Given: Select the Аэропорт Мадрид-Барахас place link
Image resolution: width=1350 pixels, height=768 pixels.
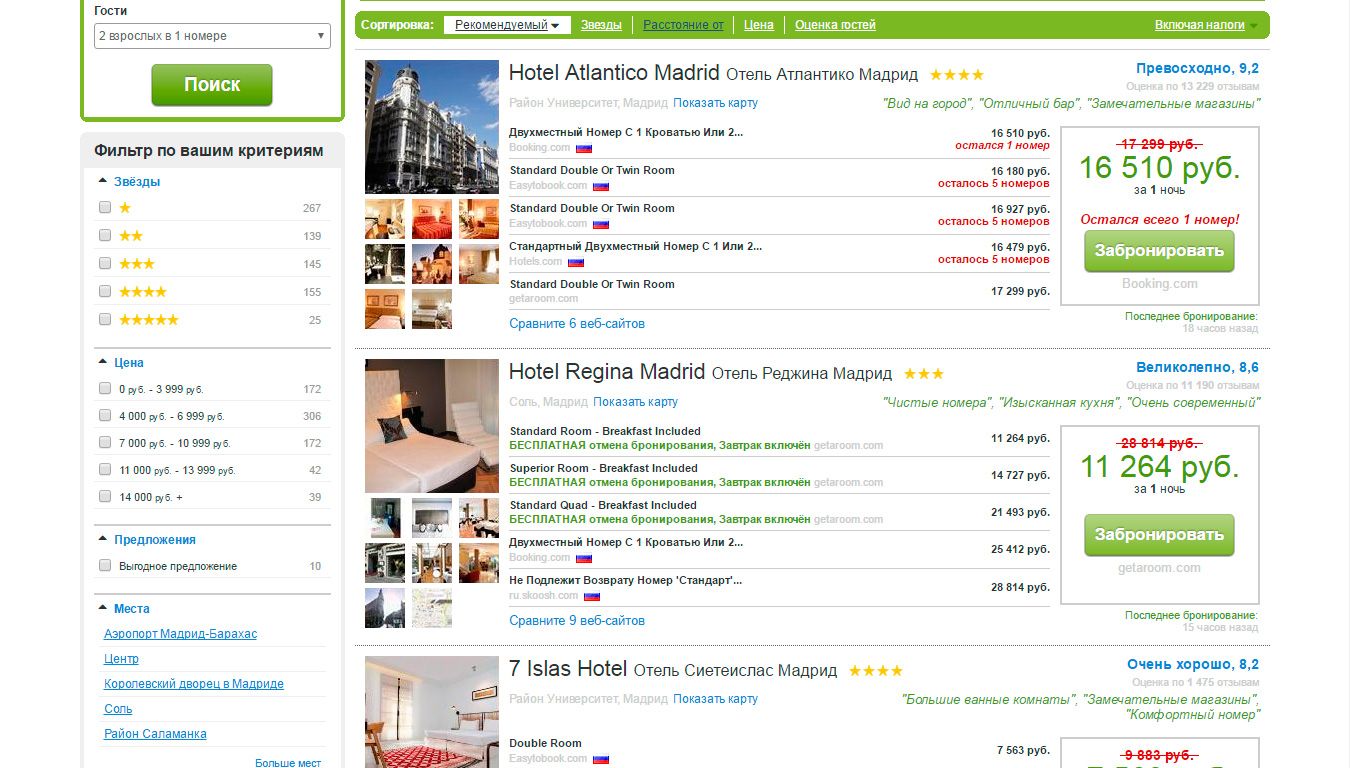Looking at the screenshot, I should 180,634.
